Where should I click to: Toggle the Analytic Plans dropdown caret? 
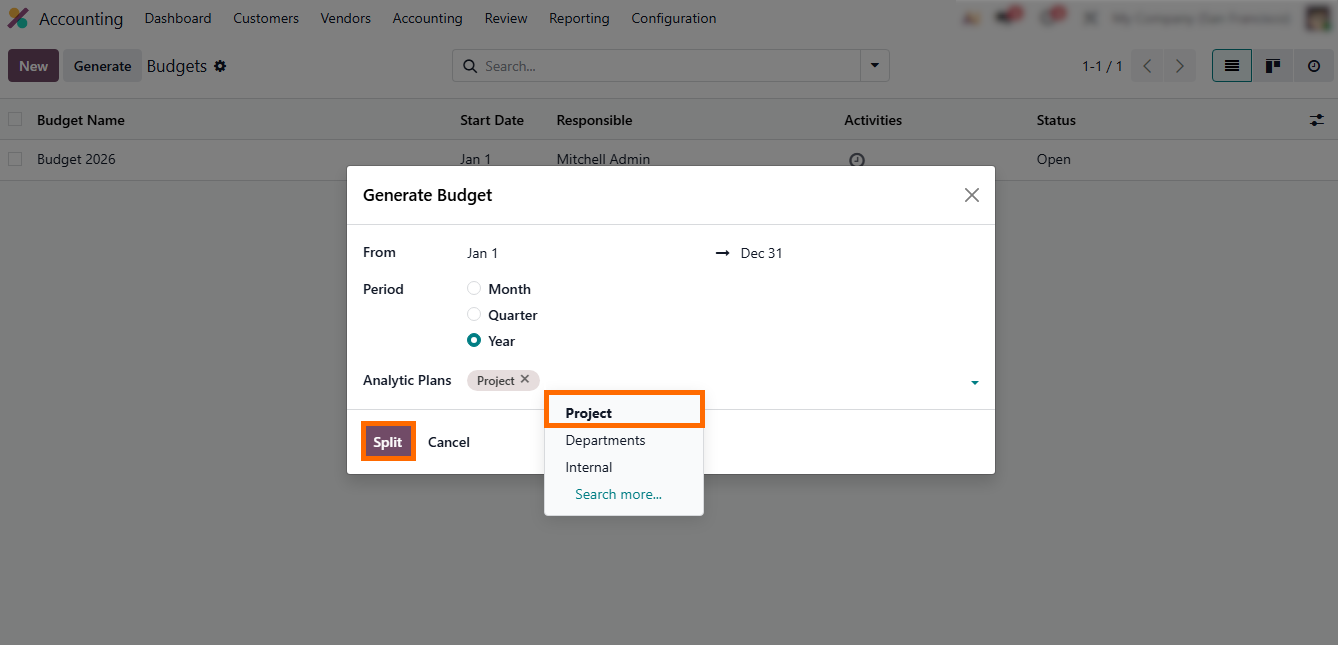974,383
